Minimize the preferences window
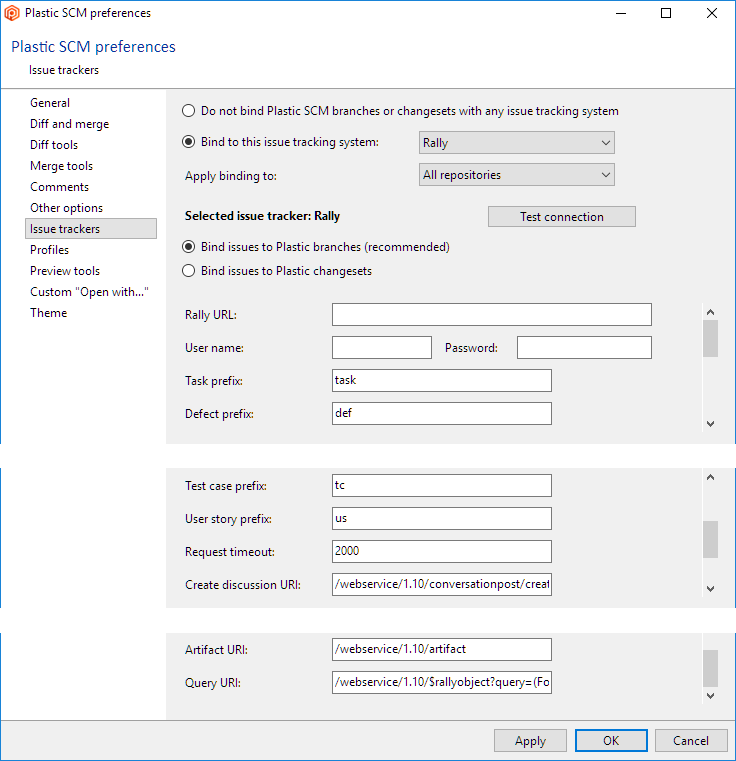The width and height of the screenshot is (736, 761). coord(621,13)
